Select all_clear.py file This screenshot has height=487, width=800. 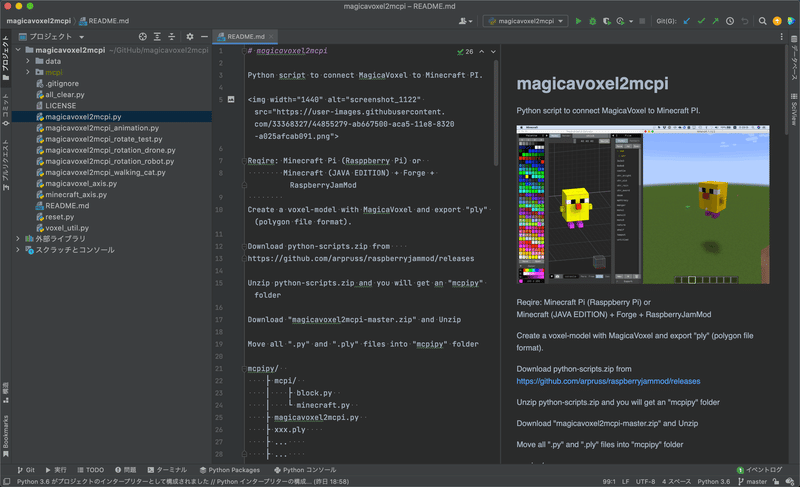[x=65, y=94]
